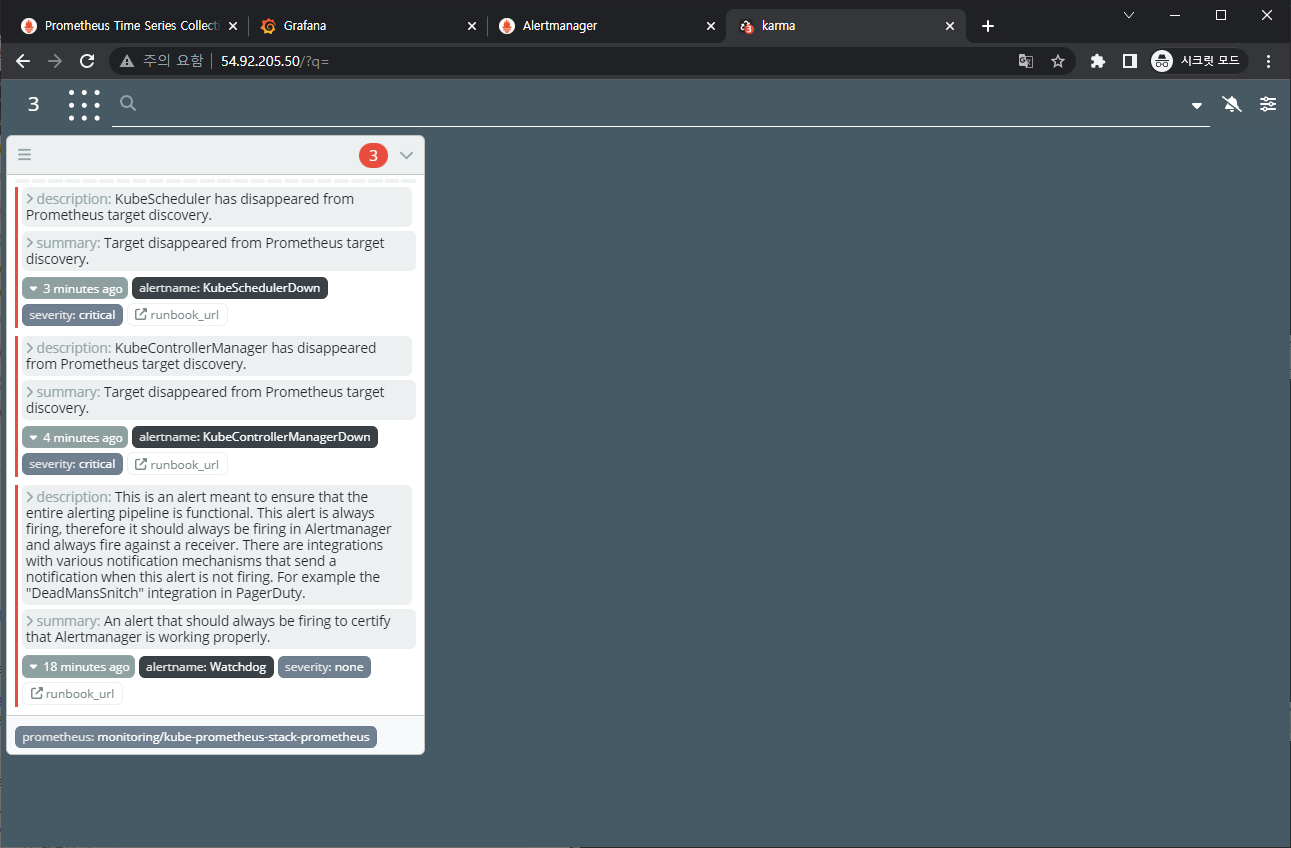Viewport: 1291px width, 848px height.
Task: Open the browser extensions puzzle icon
Action: click(1098, 61)
